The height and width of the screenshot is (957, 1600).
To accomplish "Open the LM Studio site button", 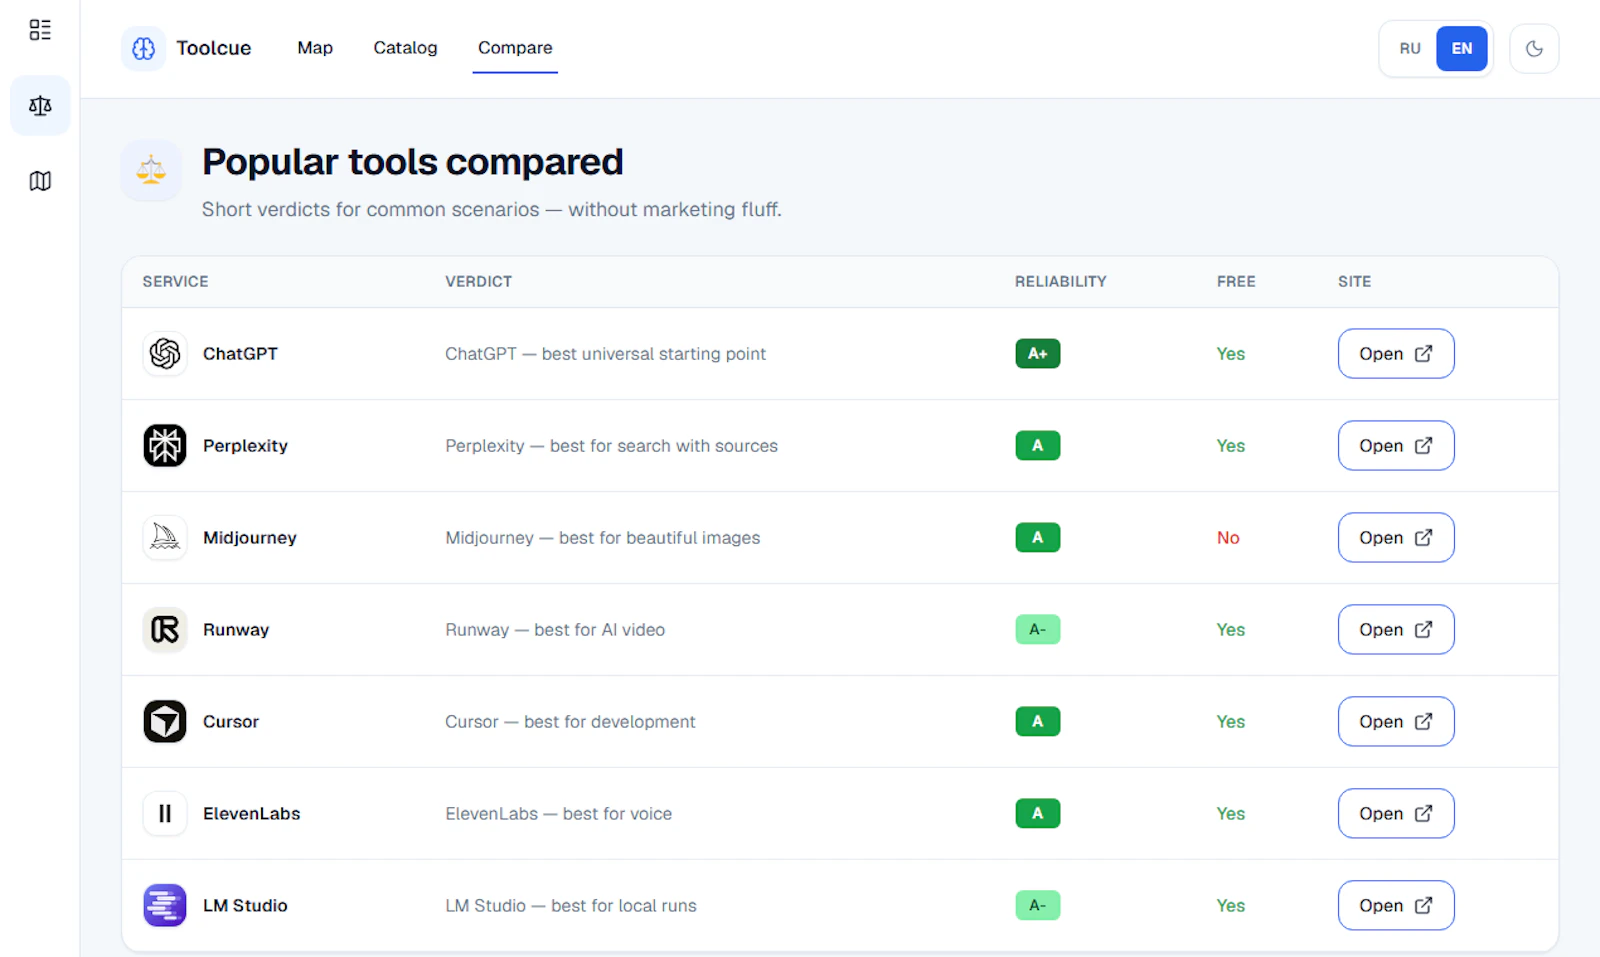I will pos(1396,905).
